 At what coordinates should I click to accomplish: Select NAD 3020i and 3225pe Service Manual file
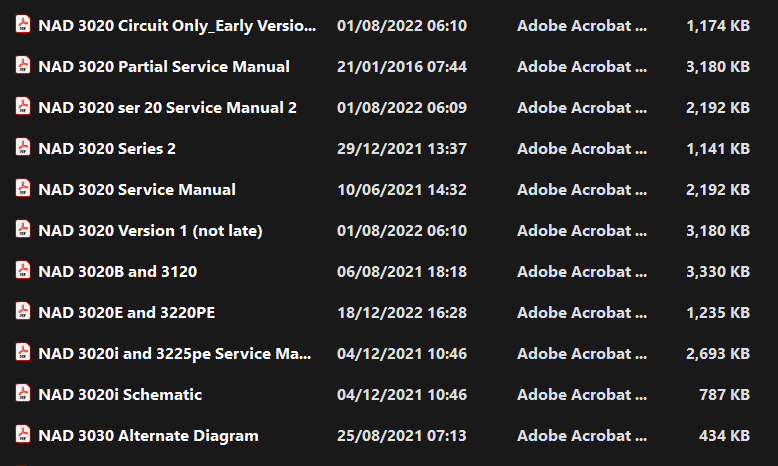coord(175,354)
